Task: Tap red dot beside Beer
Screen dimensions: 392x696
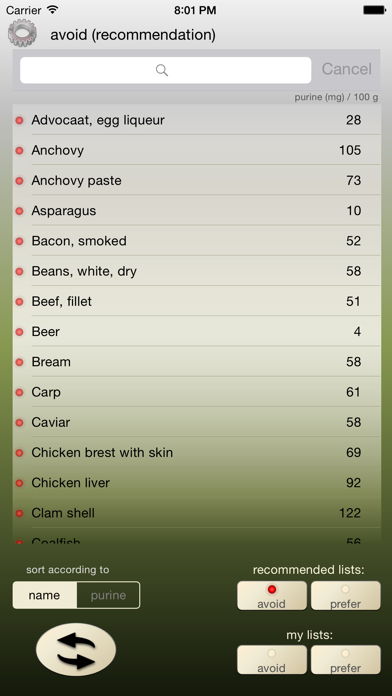Action: coord(20,332)
